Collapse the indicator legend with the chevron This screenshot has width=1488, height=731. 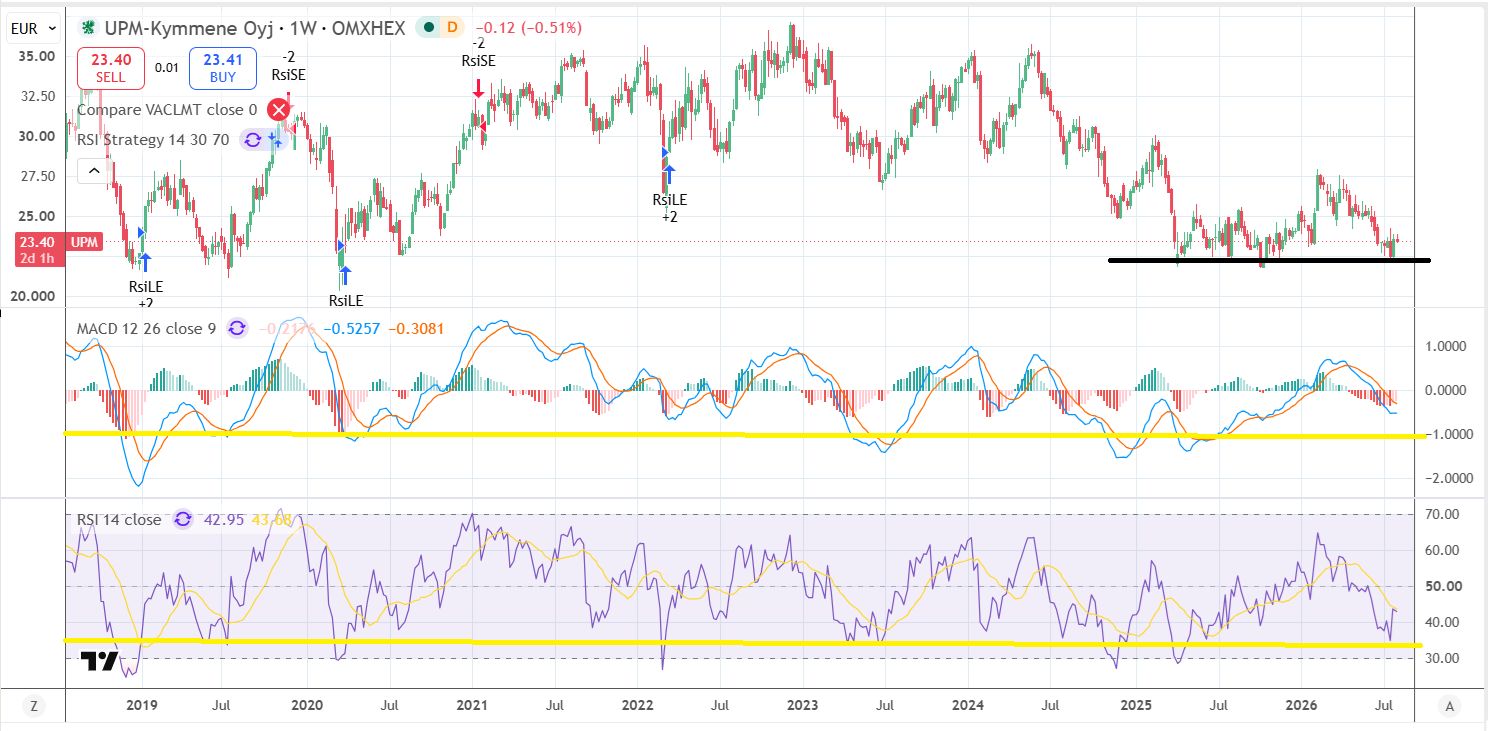[x=94, y=171]
